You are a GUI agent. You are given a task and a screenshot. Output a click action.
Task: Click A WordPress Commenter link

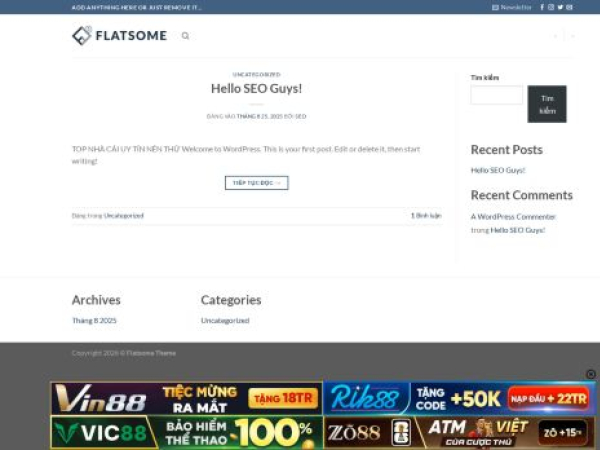tap(513, 217)
